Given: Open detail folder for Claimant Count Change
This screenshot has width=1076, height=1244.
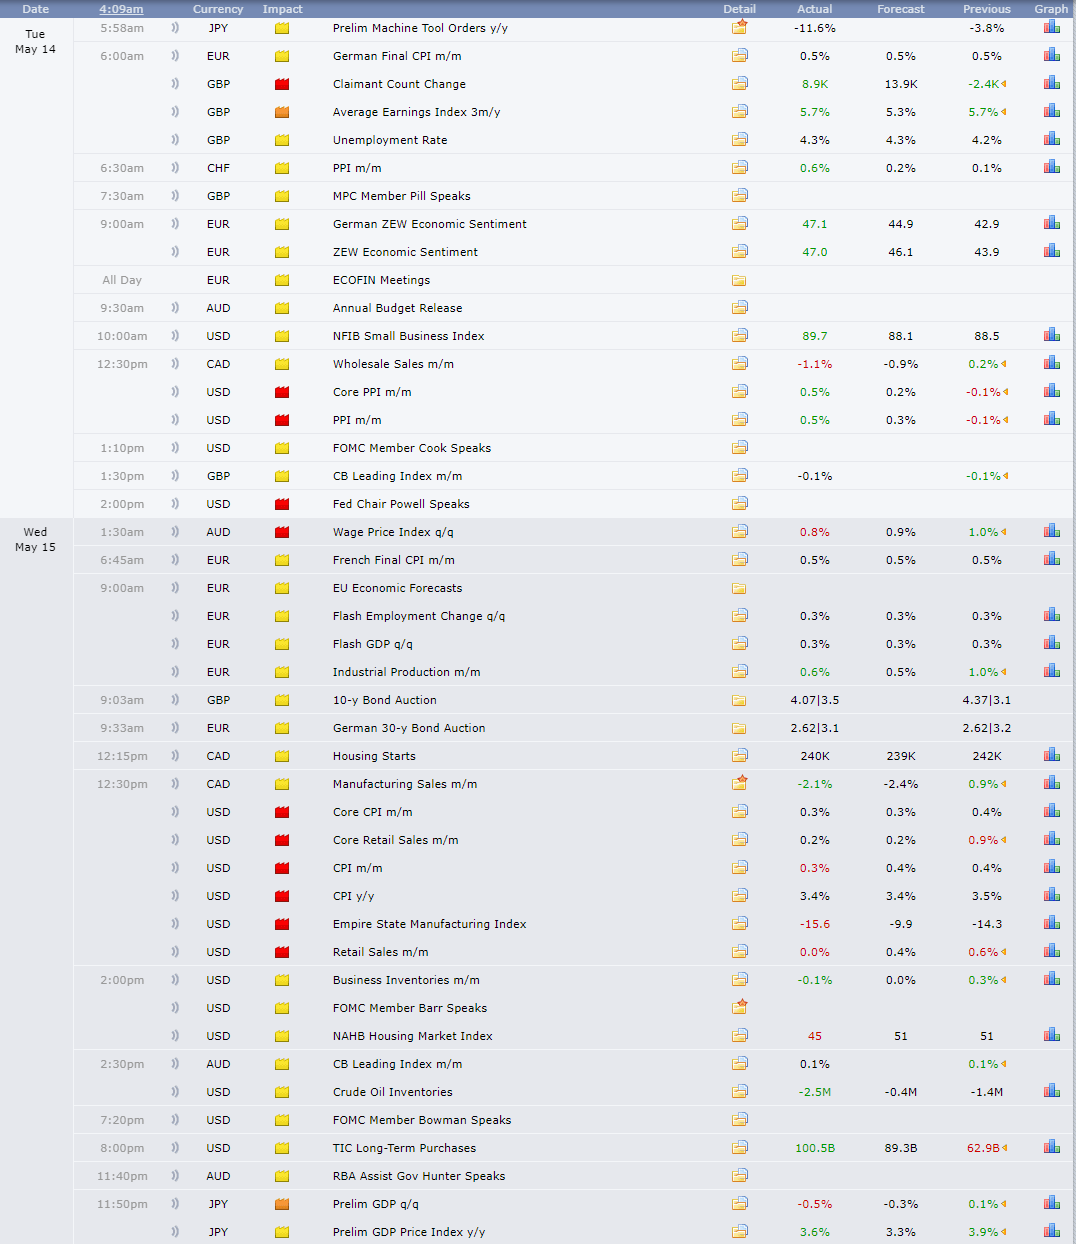Looking at the screenshot, I should point(739,84).
